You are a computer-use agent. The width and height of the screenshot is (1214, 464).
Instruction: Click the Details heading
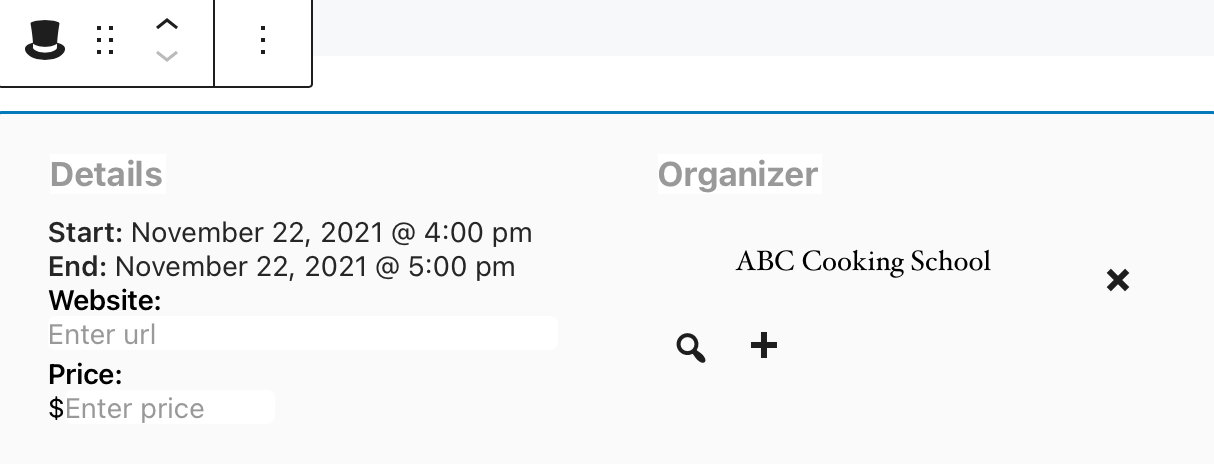(106, 174)
